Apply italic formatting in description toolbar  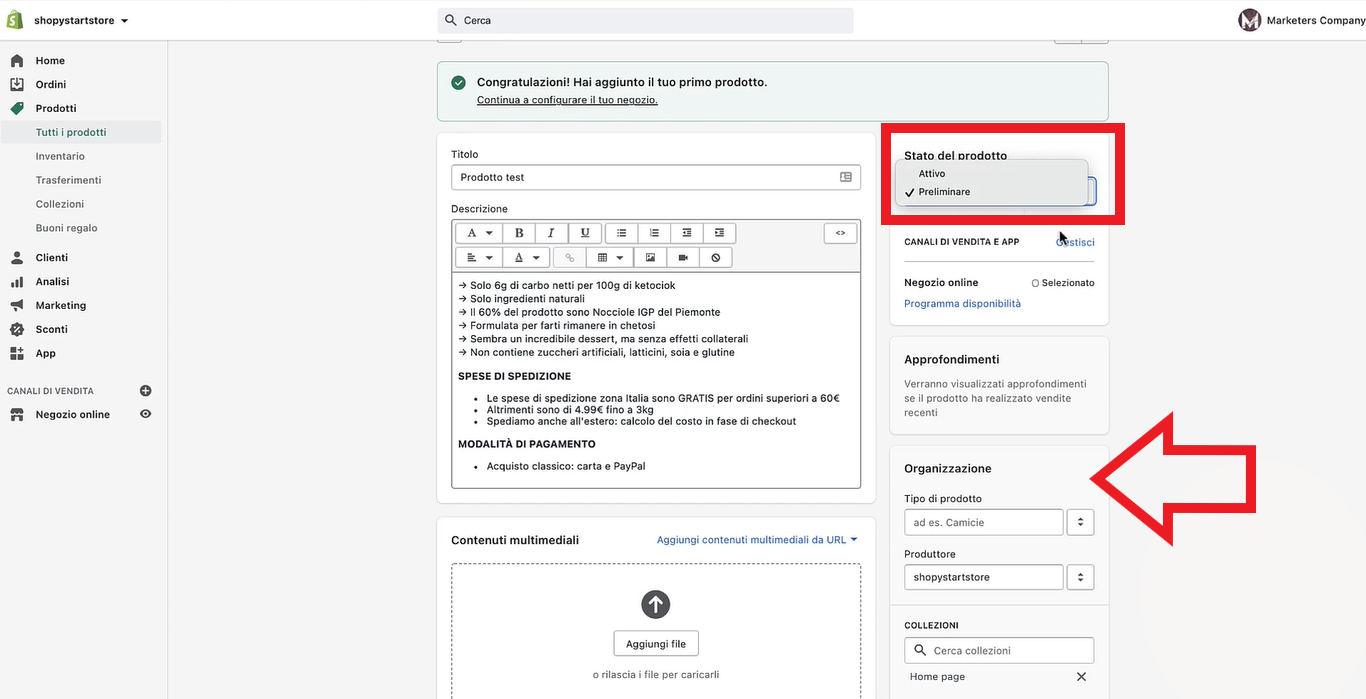[551, 233]
